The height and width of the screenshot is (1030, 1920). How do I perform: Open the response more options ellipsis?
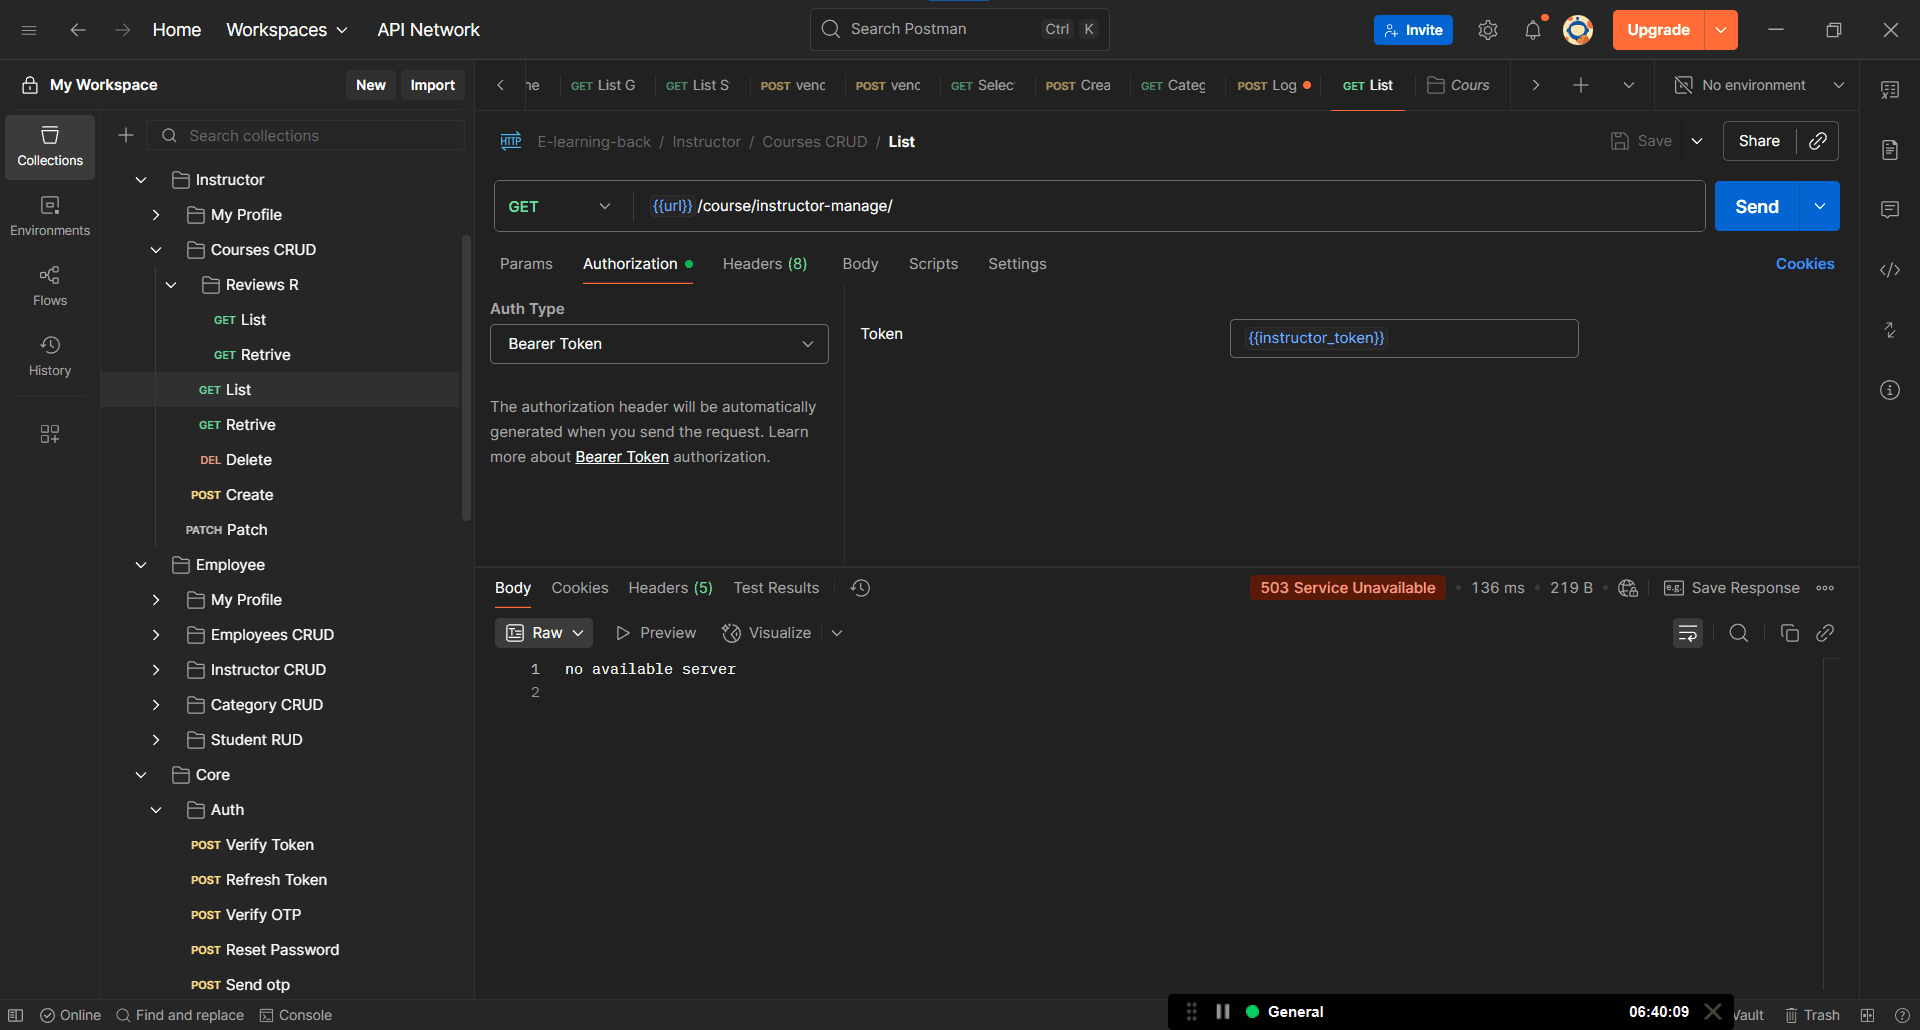[1825, 588]
